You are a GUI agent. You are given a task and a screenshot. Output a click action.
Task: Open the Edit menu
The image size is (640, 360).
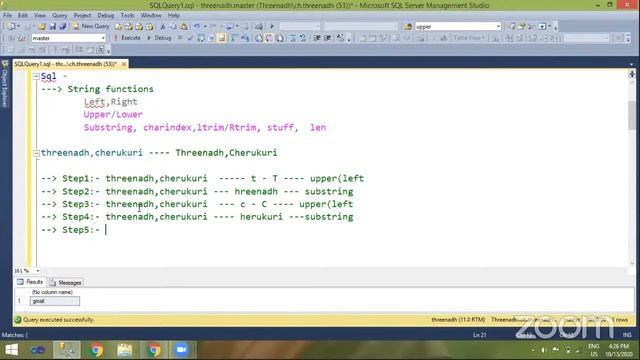23,16
